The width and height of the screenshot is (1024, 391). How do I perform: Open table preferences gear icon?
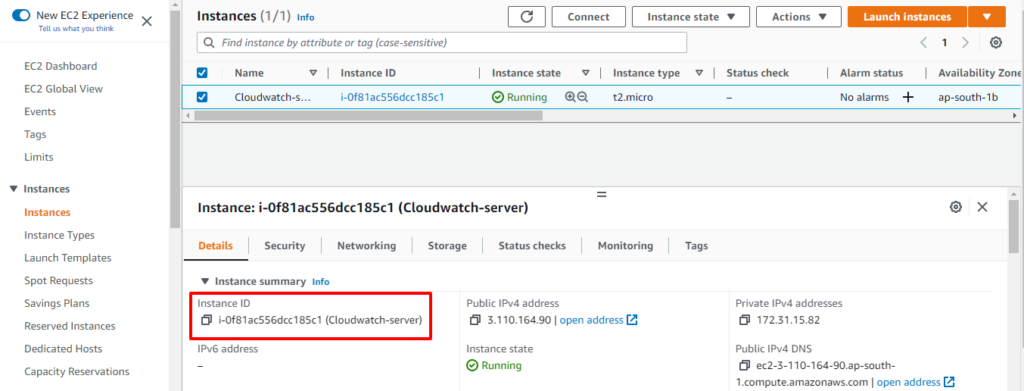(x=995, y=43)
